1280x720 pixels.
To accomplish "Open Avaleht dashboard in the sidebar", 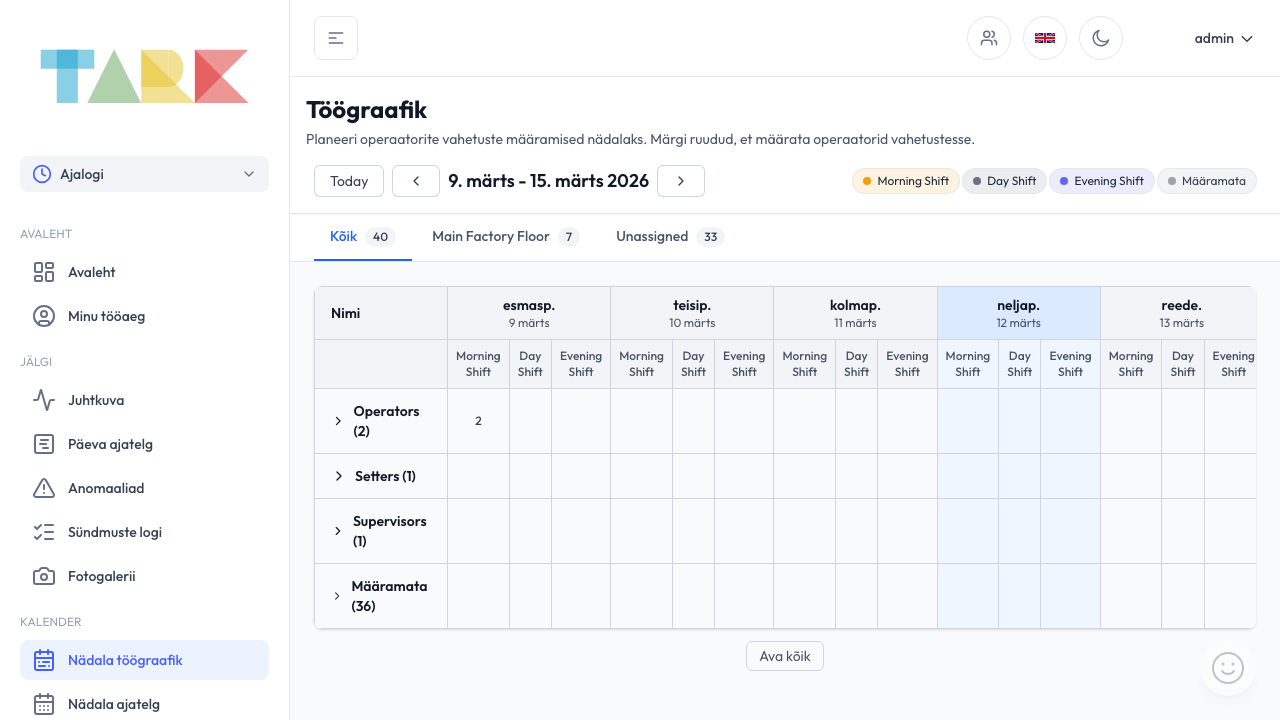I will coord(144,272).
